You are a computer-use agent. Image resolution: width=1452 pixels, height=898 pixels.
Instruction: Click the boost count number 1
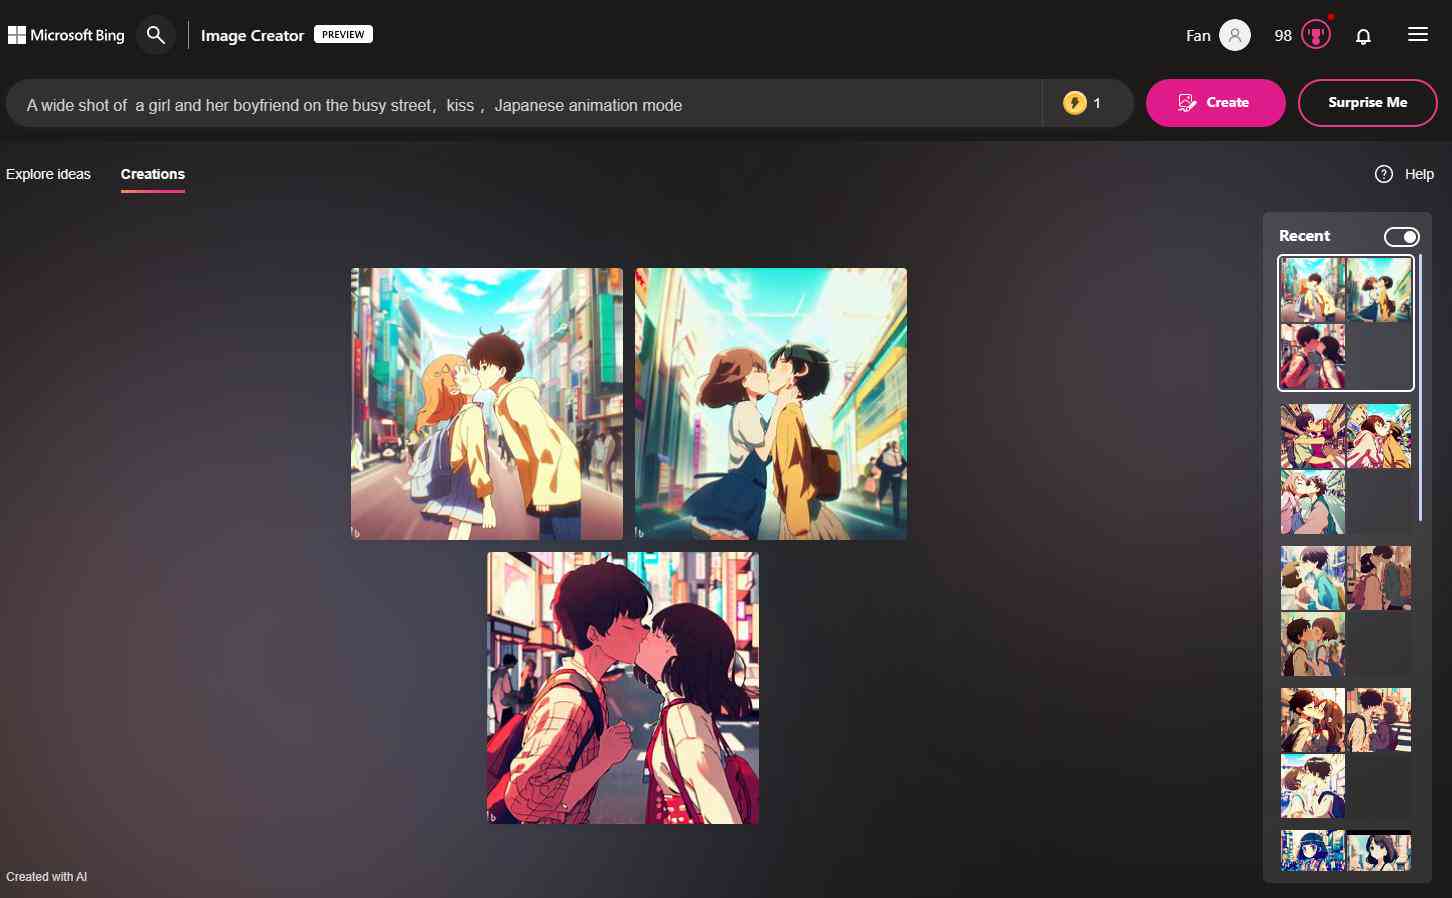(1097, 103)
